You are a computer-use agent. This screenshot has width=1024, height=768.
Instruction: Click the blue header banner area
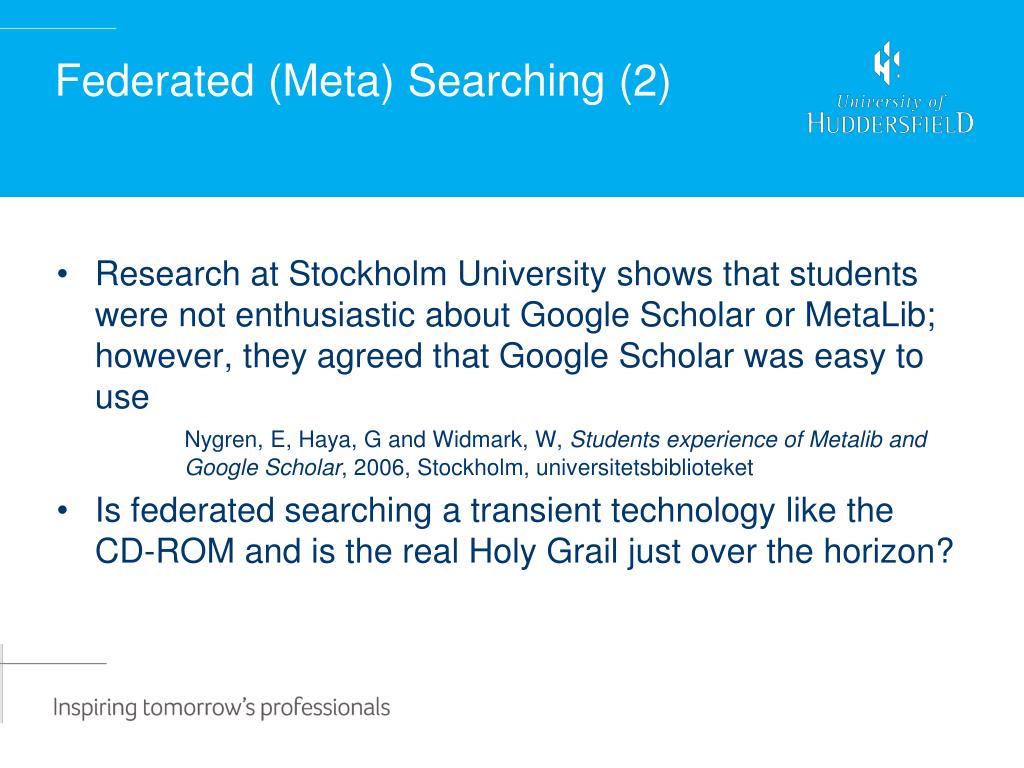512,98
